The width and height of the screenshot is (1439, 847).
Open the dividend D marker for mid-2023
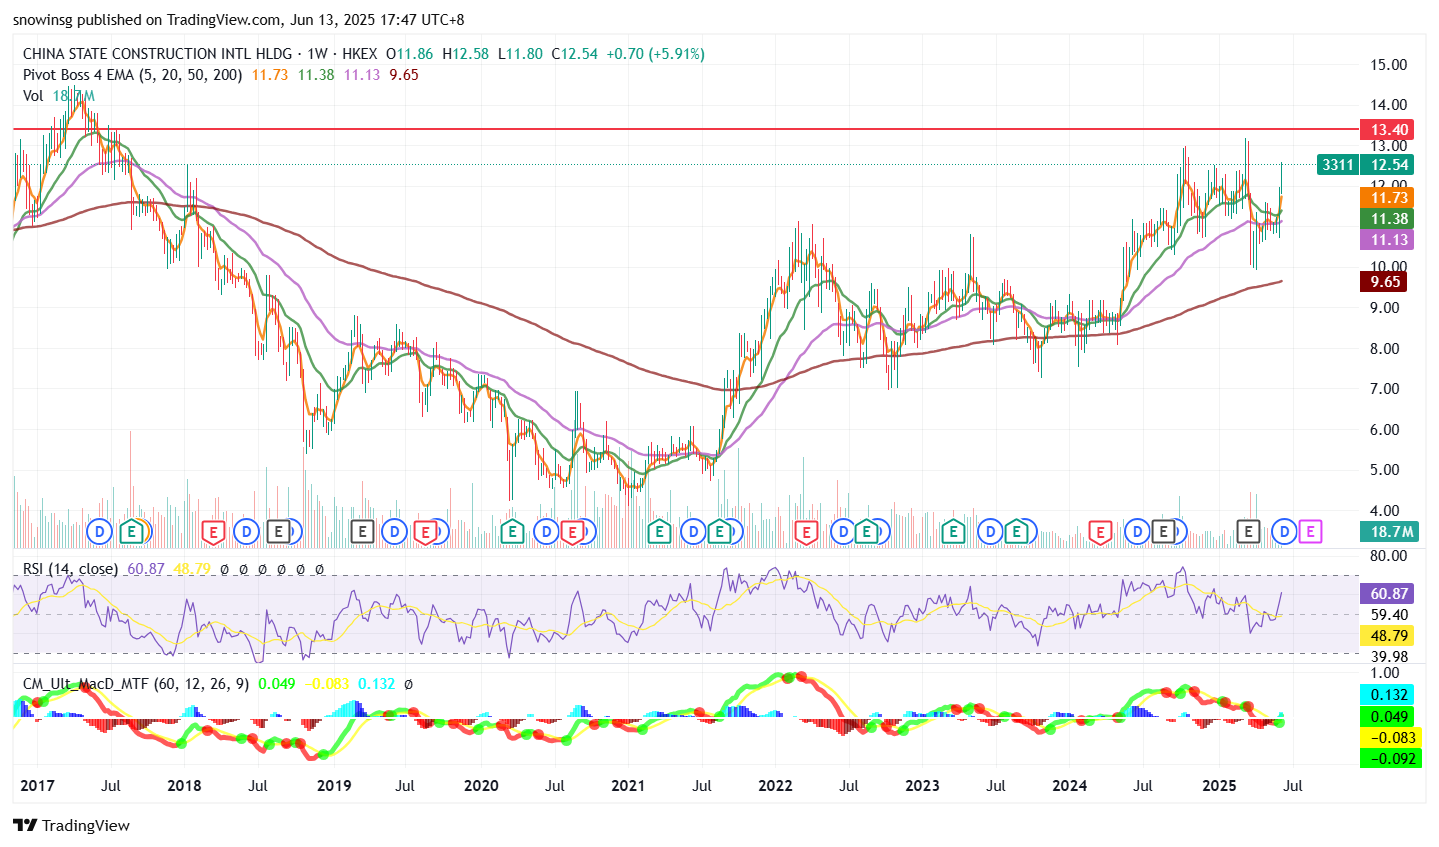(990, 531)
